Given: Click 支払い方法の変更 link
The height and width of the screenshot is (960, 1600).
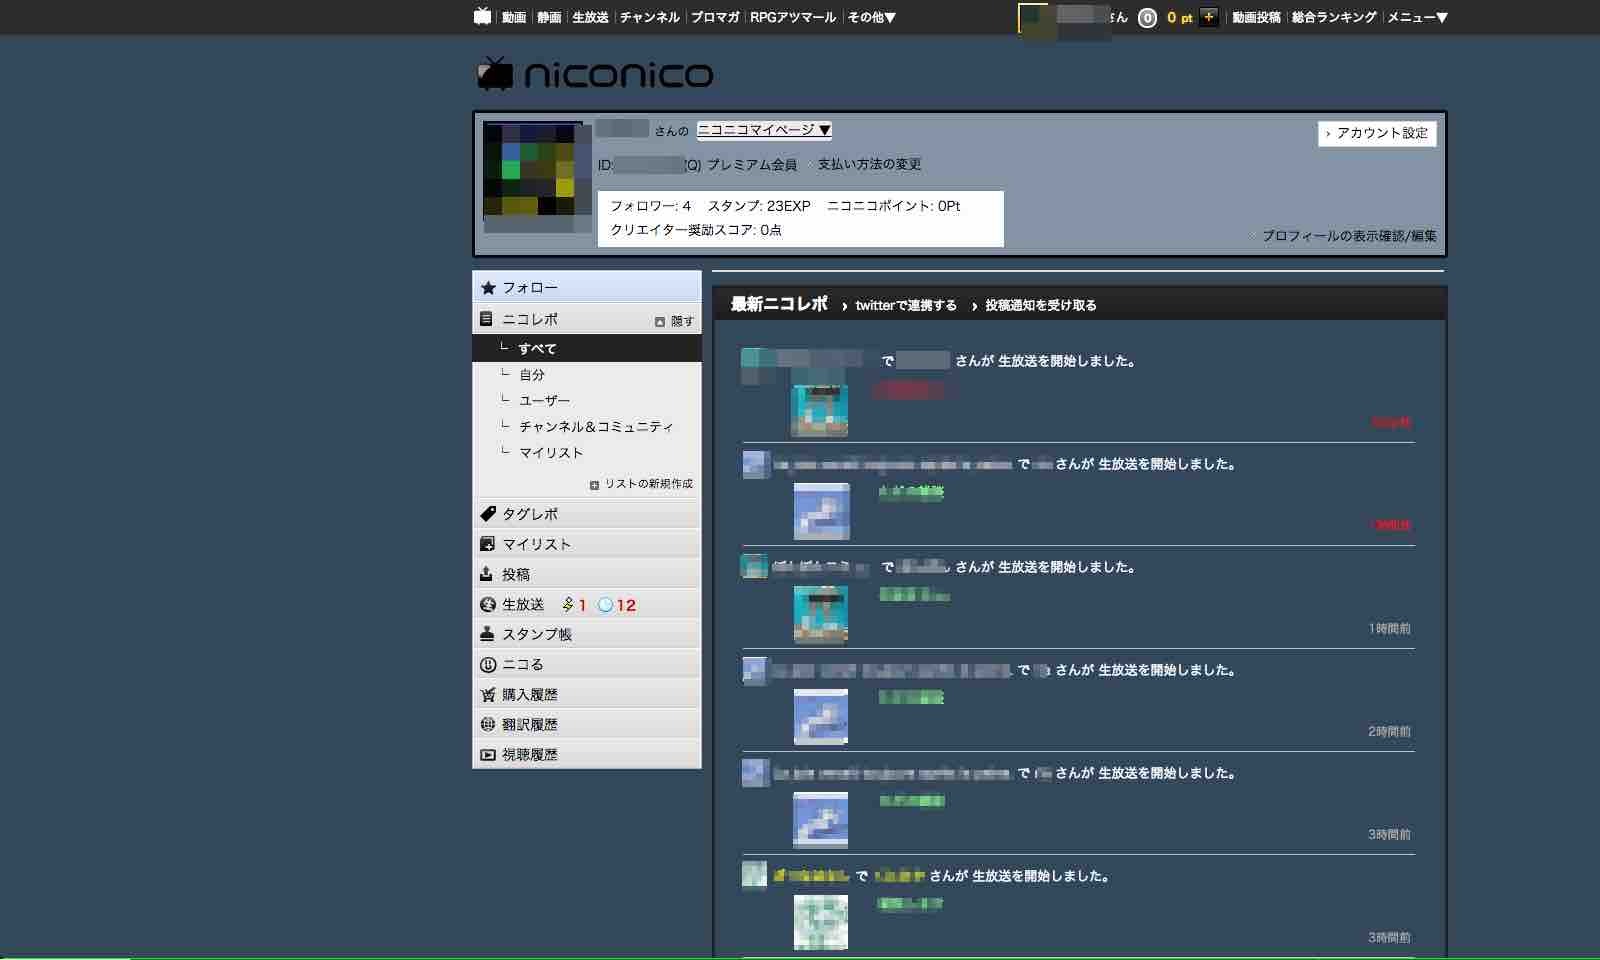Looking at the screenshot, I should (869, 164).
